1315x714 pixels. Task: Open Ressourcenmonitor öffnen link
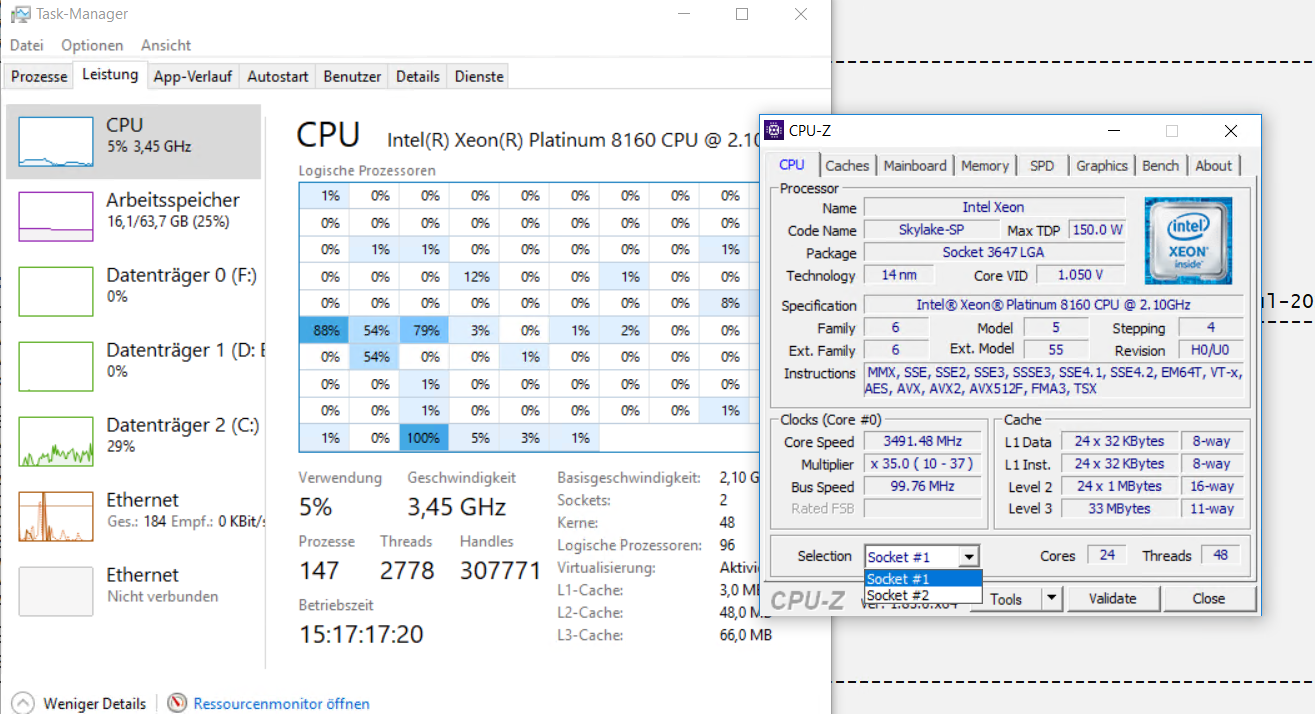281,704
